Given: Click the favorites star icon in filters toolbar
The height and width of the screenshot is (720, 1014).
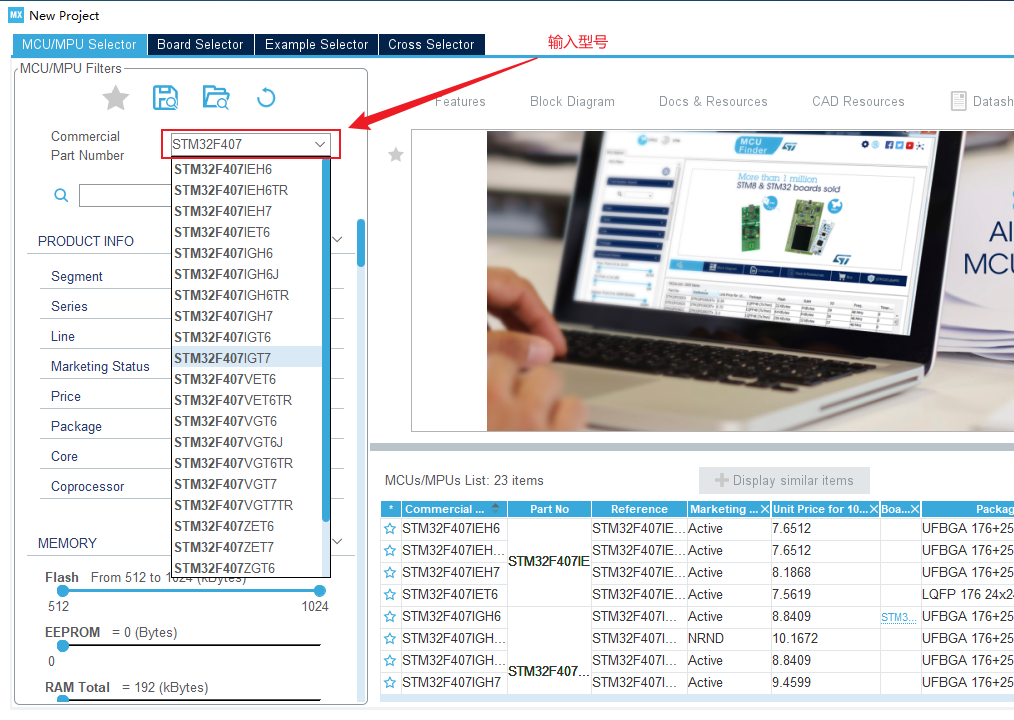Looking at the screenshot, I should click(116, 98).
